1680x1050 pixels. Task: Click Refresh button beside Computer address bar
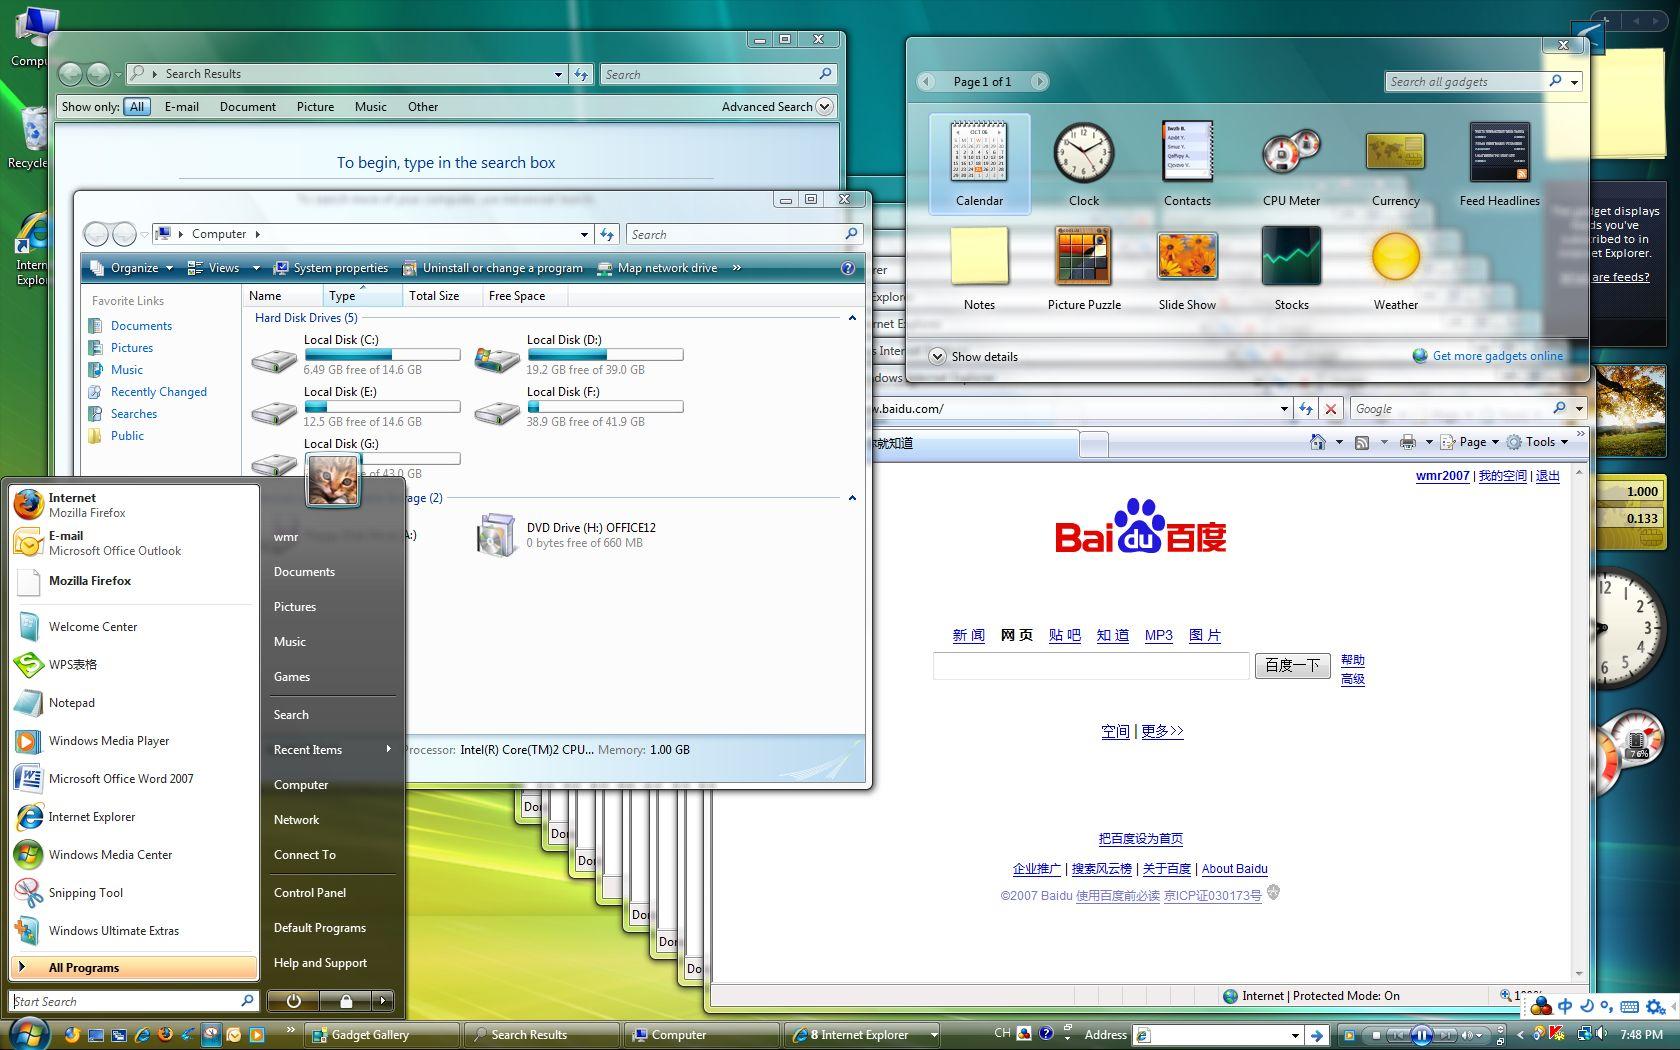point(607,234)
